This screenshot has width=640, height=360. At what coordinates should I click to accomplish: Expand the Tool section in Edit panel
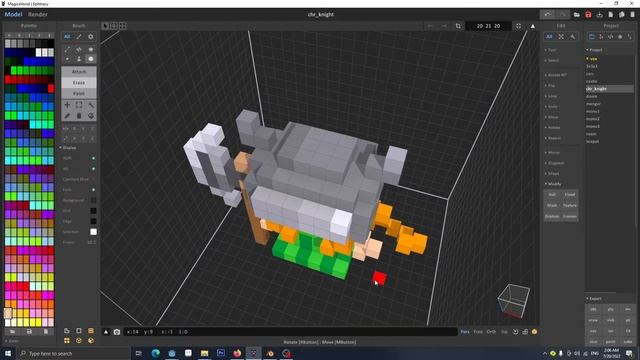(550, 50)
